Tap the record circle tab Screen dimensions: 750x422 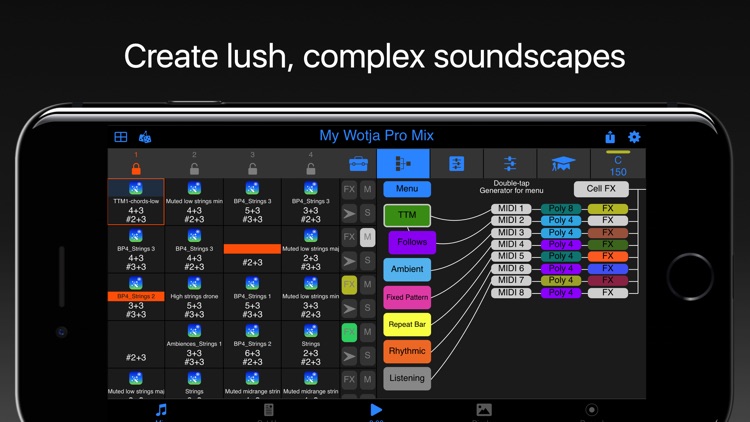(x=592, y=411)
